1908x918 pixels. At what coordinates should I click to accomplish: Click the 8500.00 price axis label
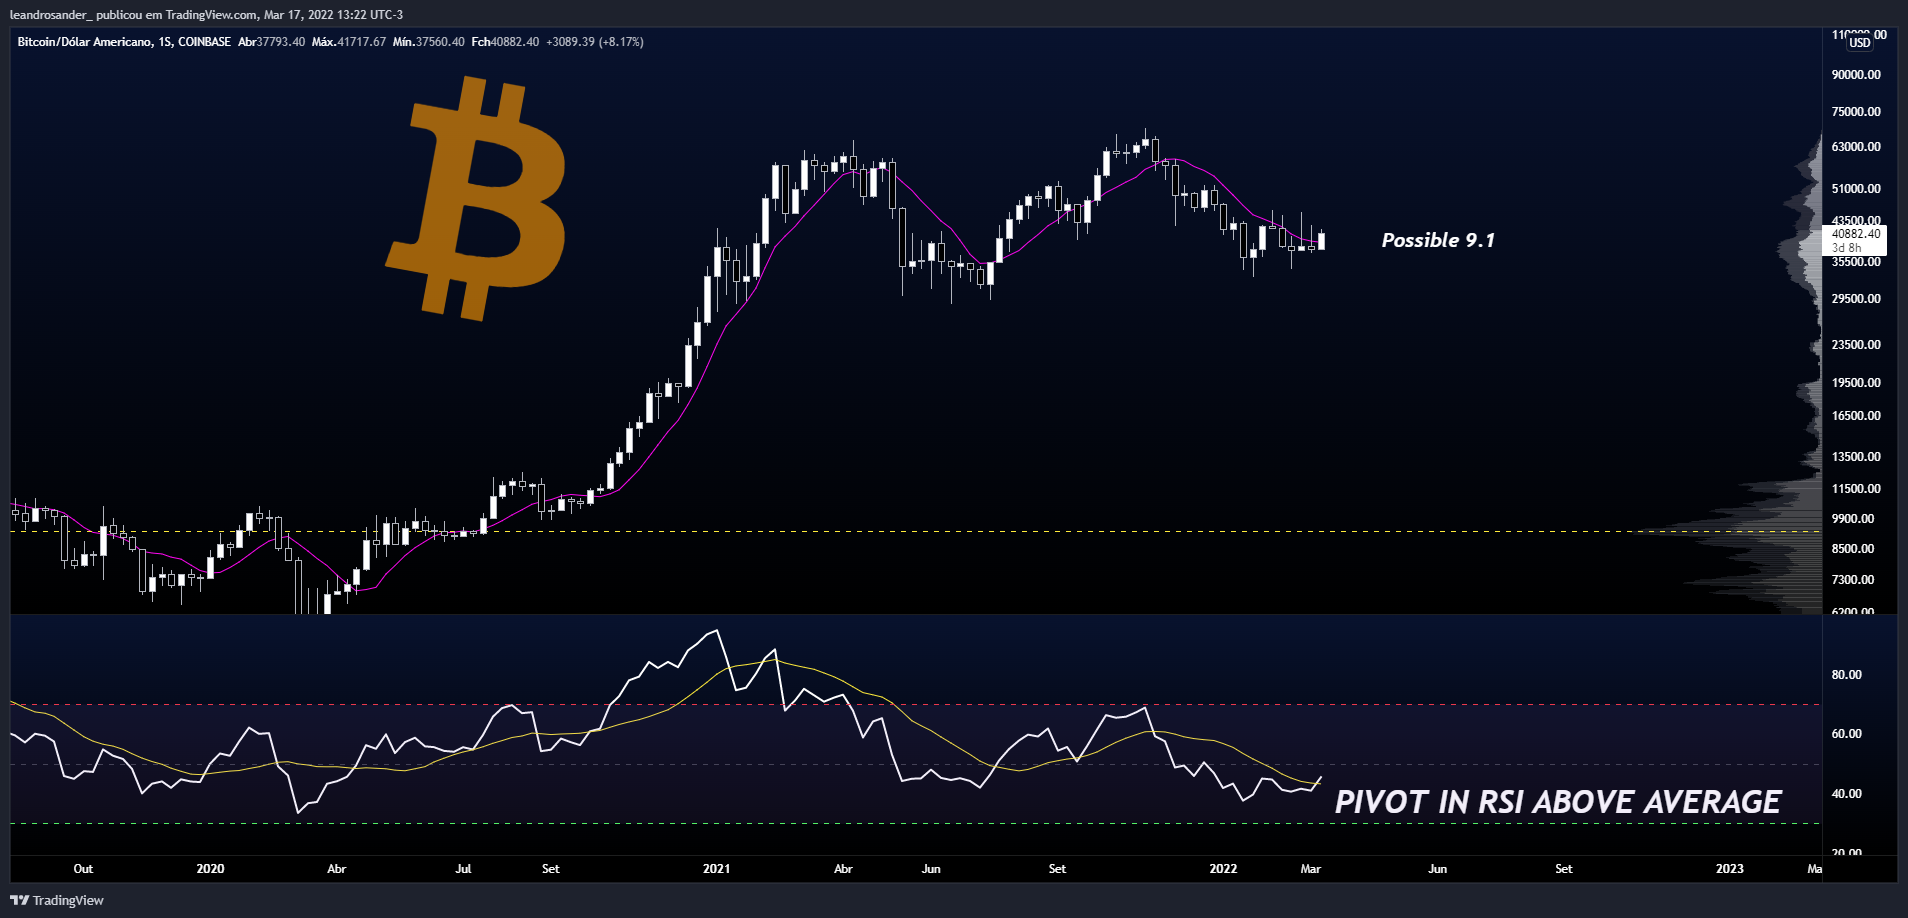tap(1853, 549)
